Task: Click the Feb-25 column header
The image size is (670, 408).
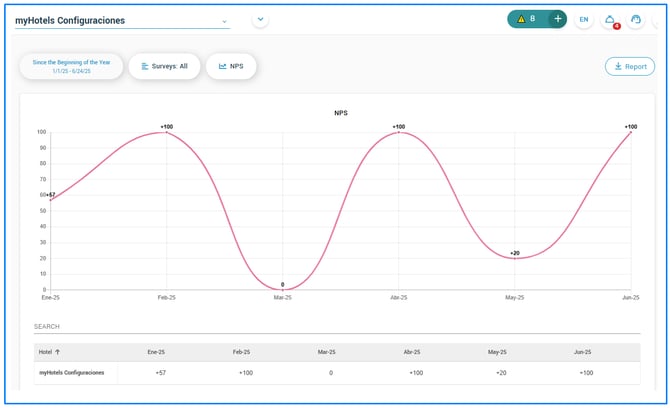Action: 241,352
